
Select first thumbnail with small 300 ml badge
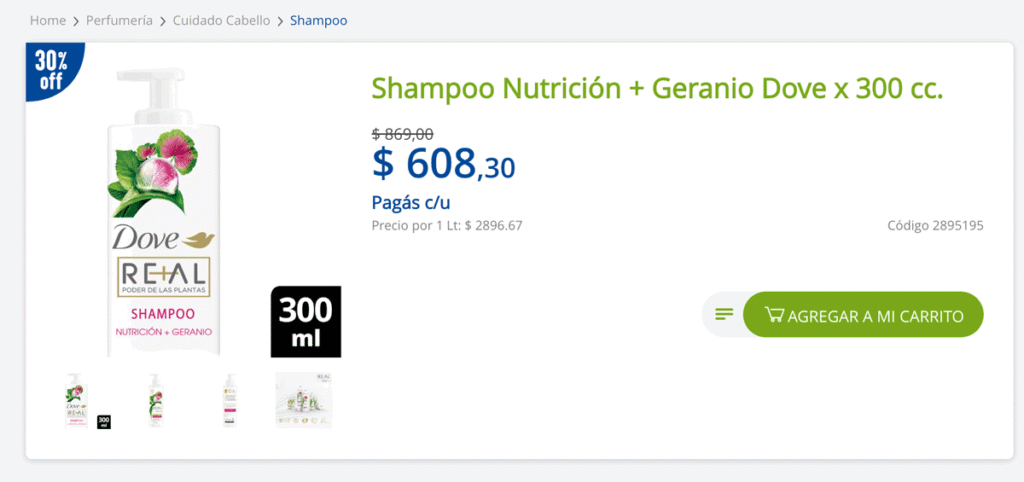click(87, 400)
